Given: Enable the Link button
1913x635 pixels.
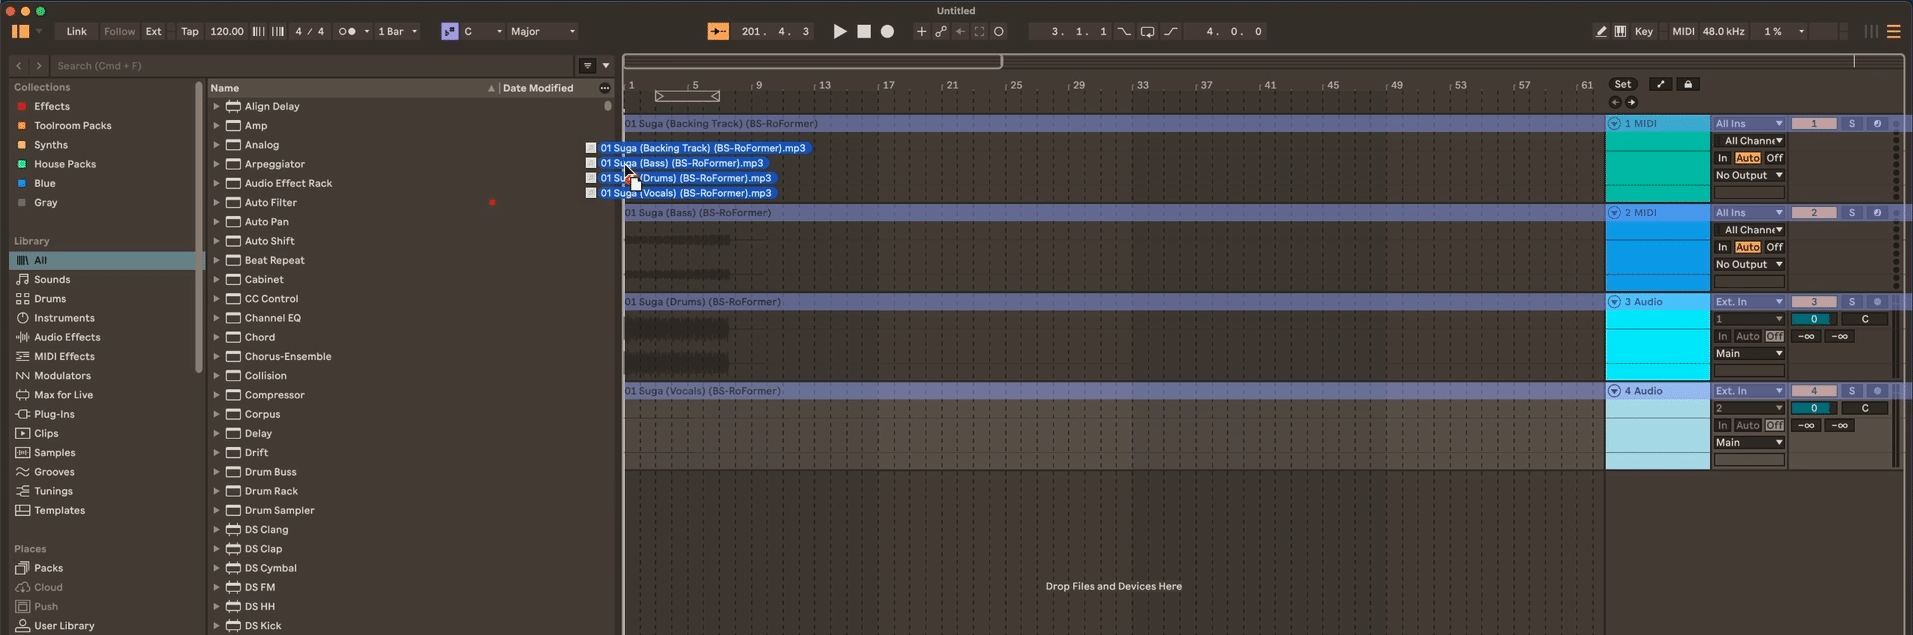Looking at the screenshot, I should 76,32.
